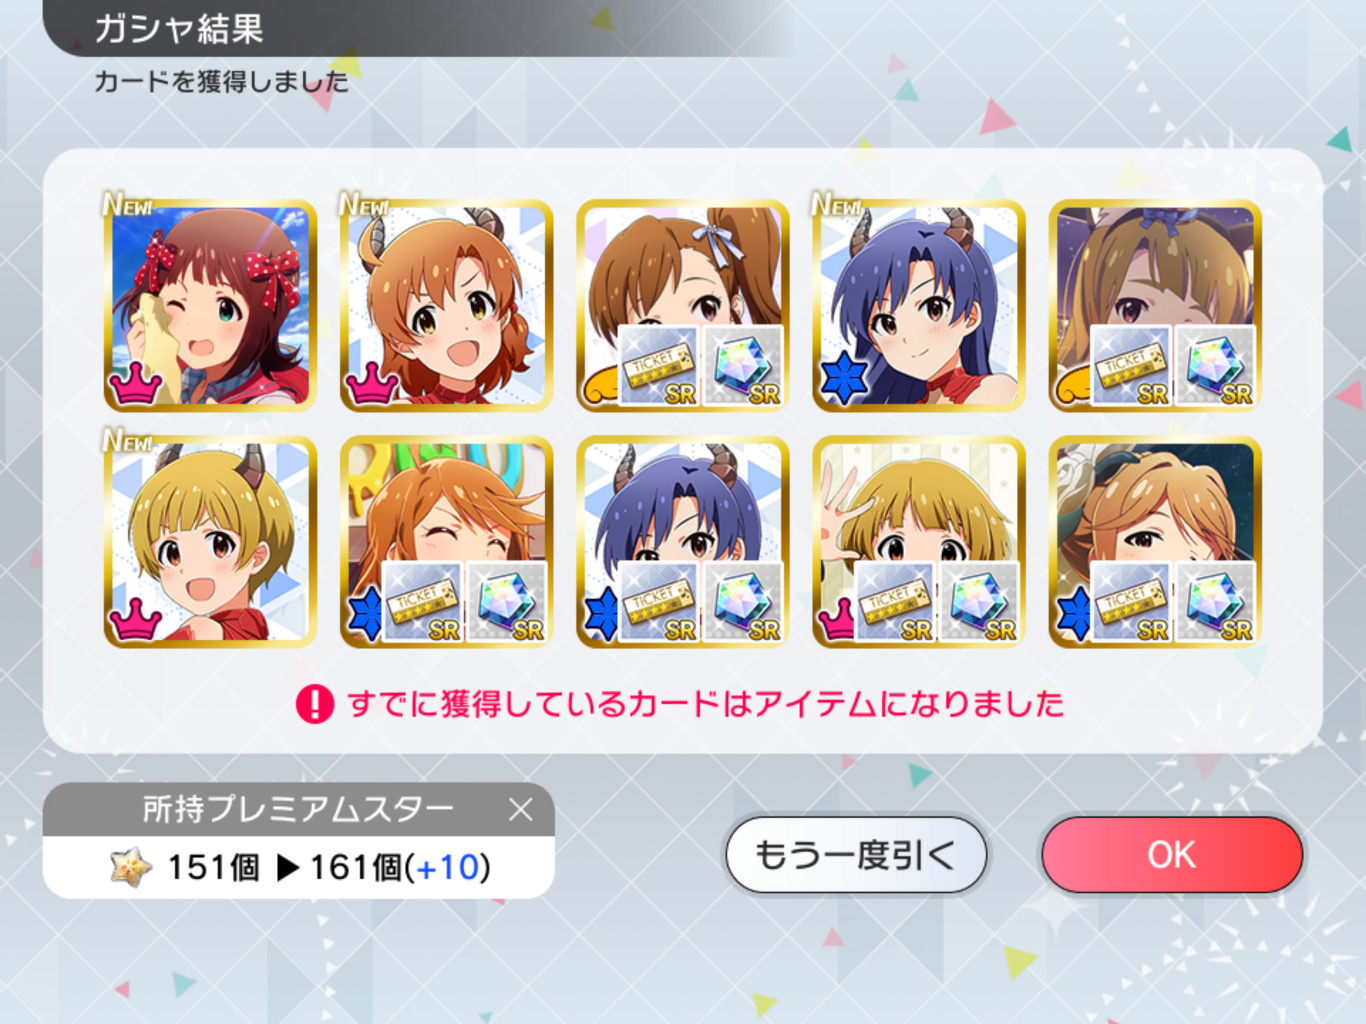Select the new blonde horned girl card
The width and height of the screenshot is (1366, 1024).
(x=210, y=541)
